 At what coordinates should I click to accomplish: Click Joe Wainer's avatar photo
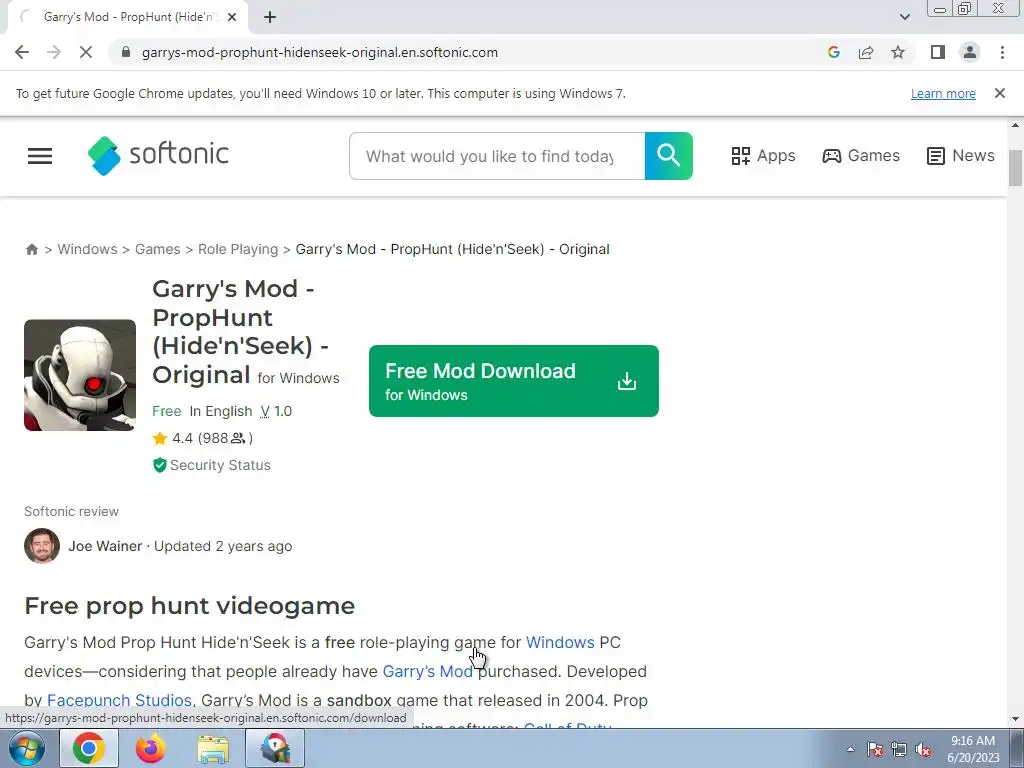[42, 546]
